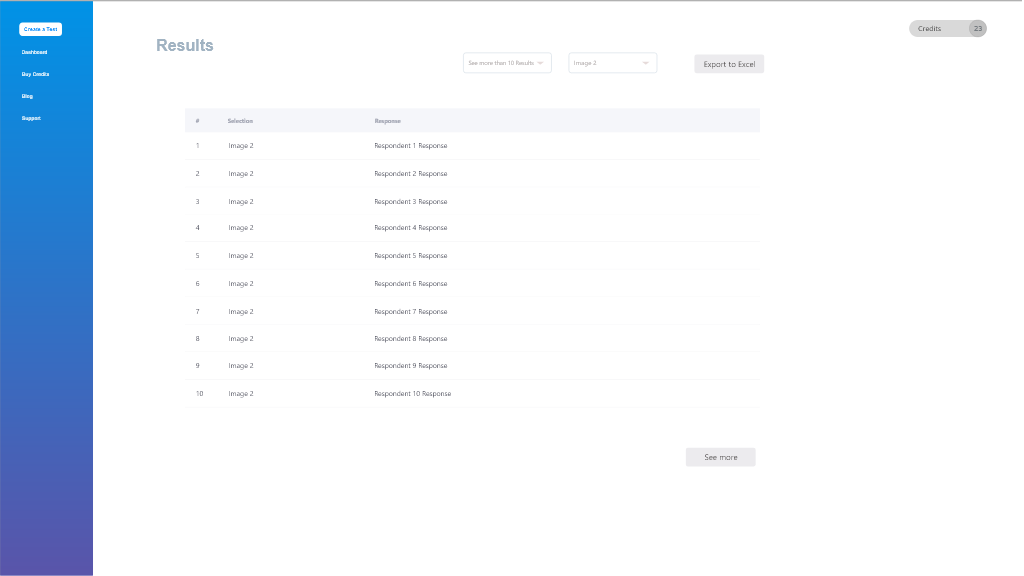Image resolution: width=1024 pixels, height=576 pixels.
Task: Open the Dashboard sidebar item
Action: click(x=34, y=52)
